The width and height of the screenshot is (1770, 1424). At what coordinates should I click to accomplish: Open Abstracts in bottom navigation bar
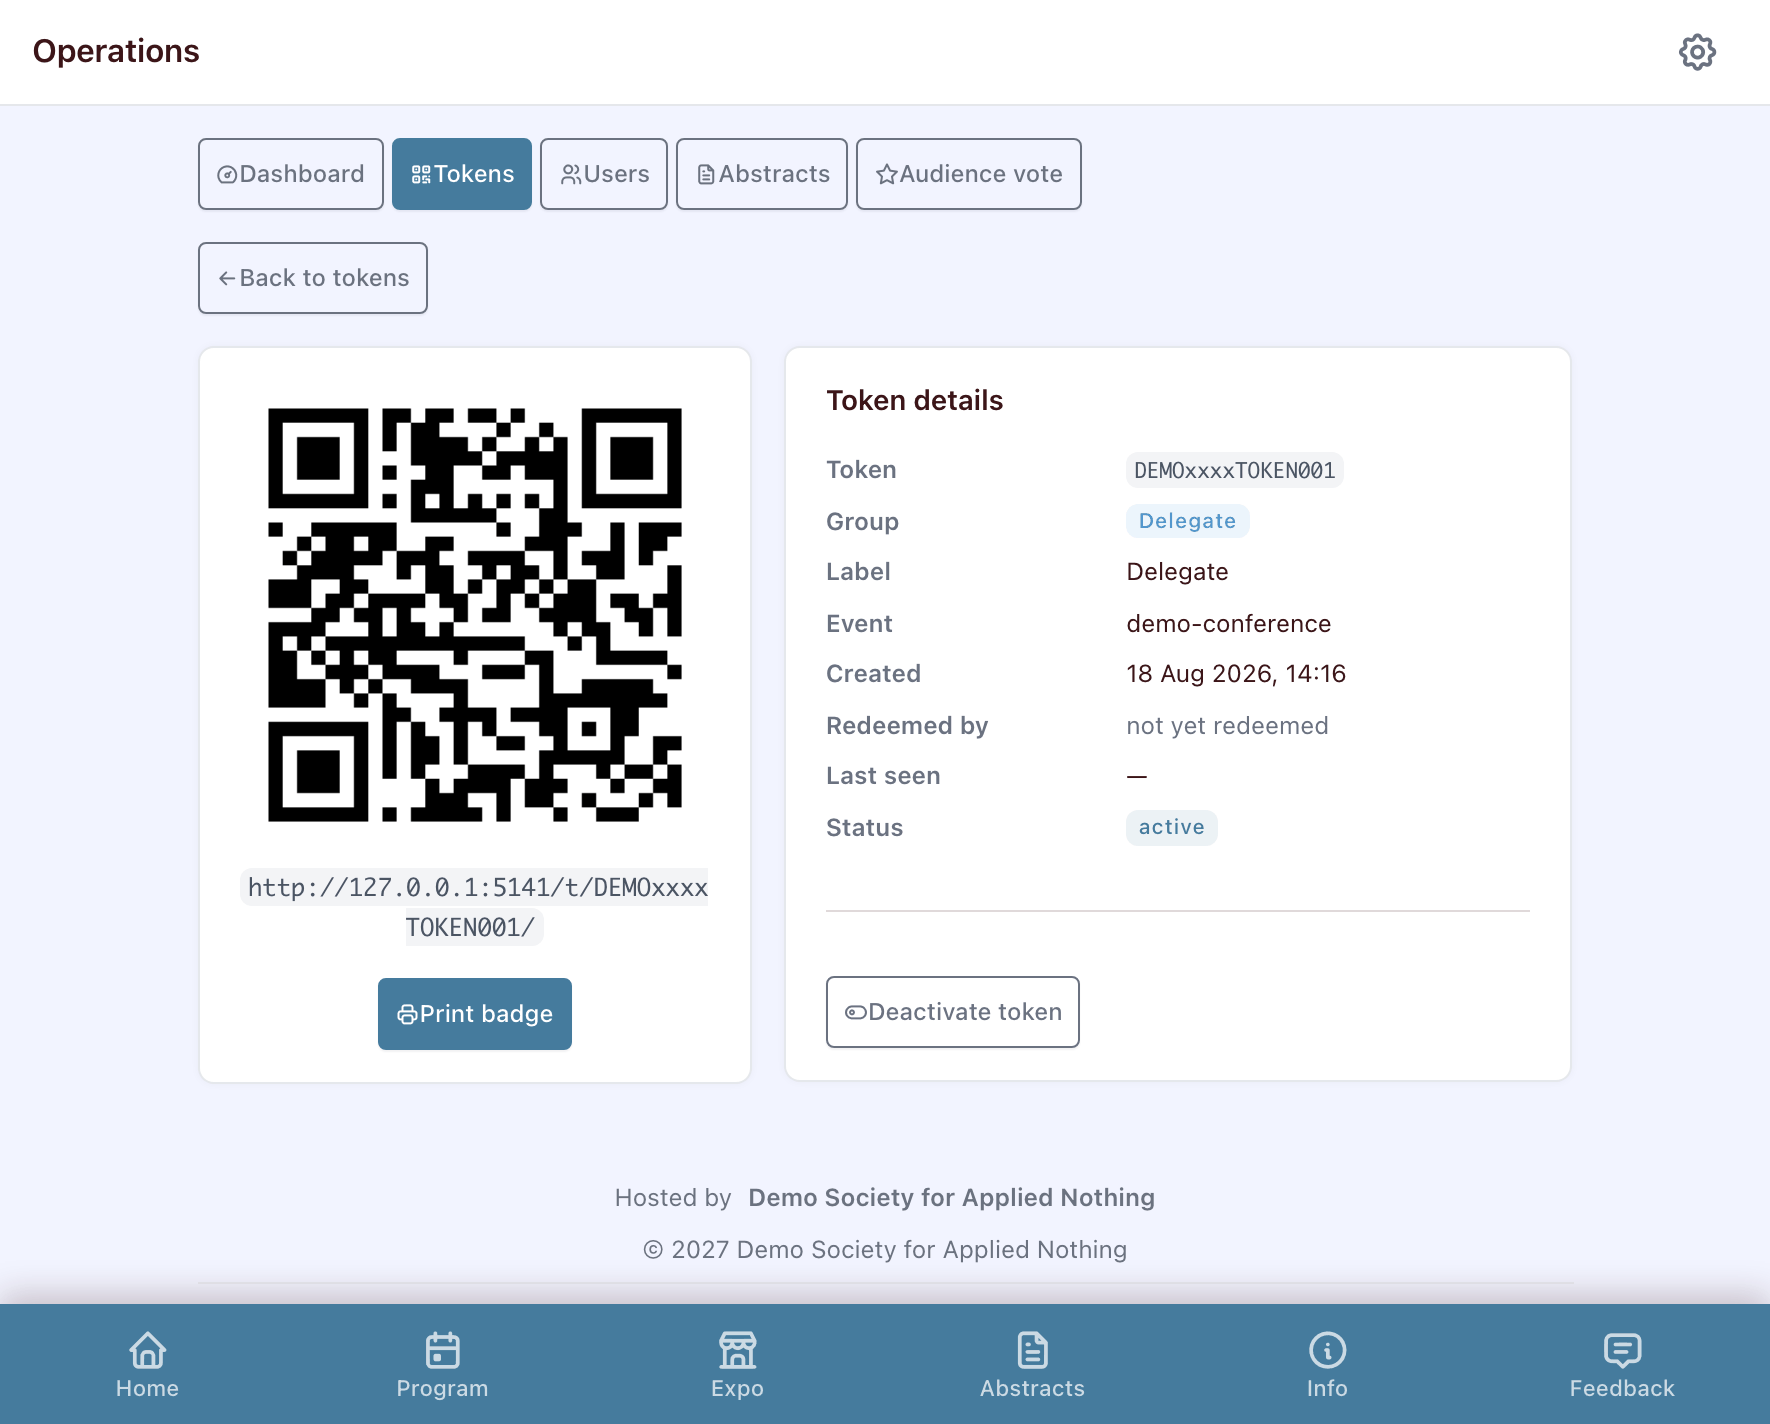(x=1033, y=1365)
